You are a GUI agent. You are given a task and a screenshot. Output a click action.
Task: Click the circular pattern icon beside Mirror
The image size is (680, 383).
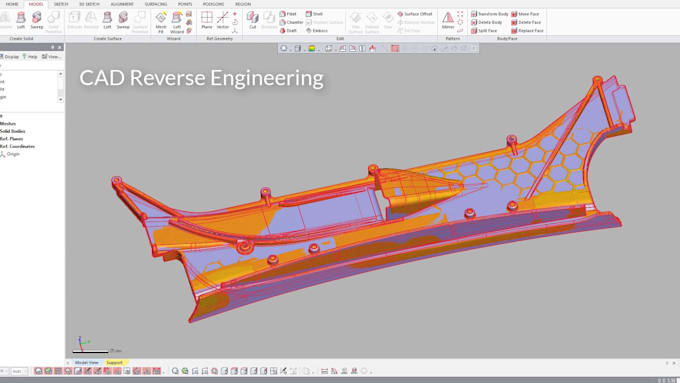460,22
